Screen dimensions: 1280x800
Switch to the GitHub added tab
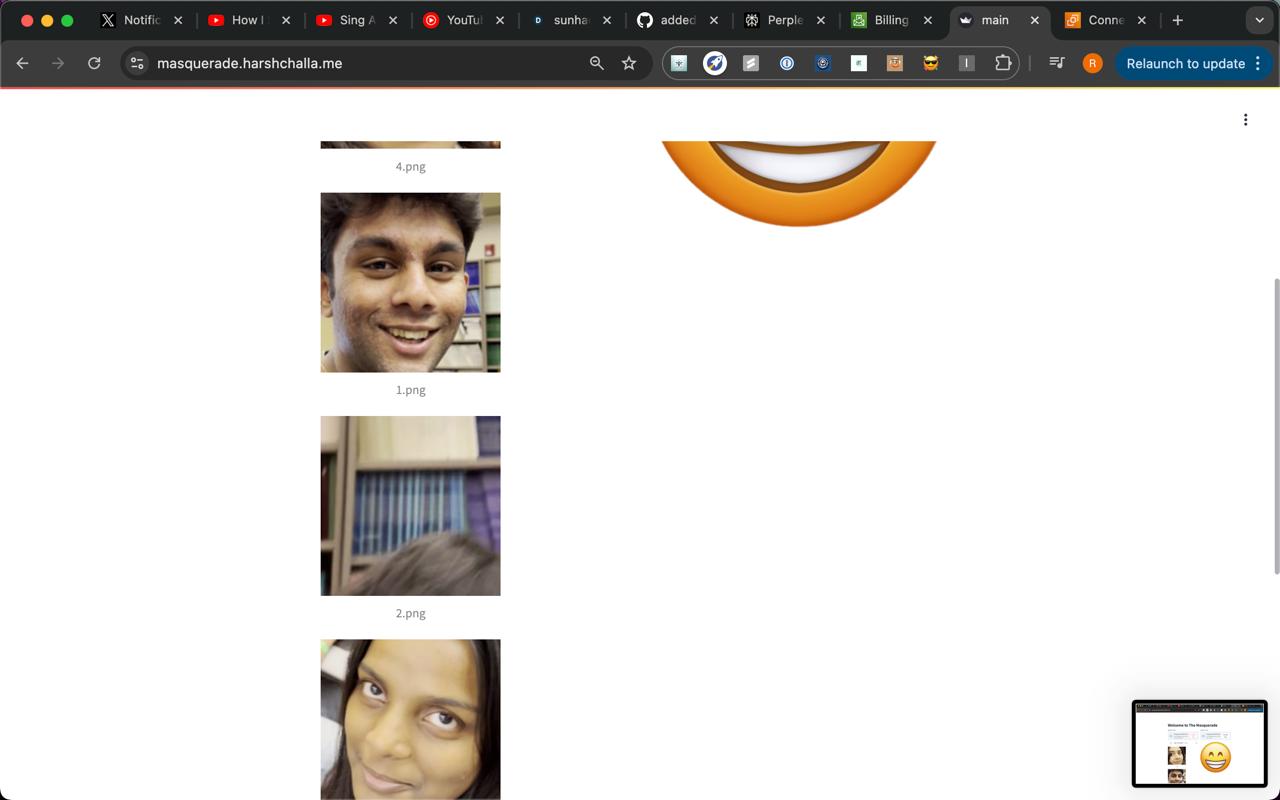coord(678,20)
